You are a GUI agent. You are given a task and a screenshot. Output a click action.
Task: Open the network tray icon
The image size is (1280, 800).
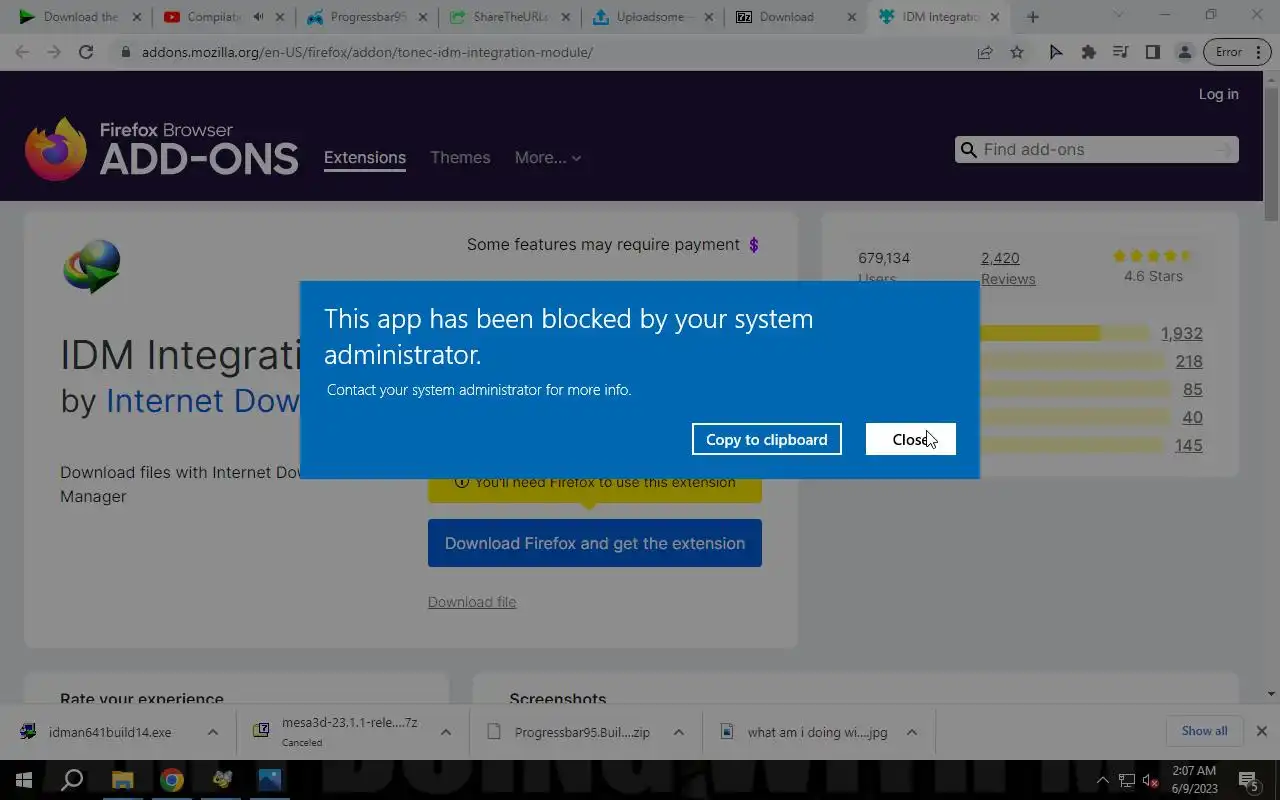(1126, 780)
